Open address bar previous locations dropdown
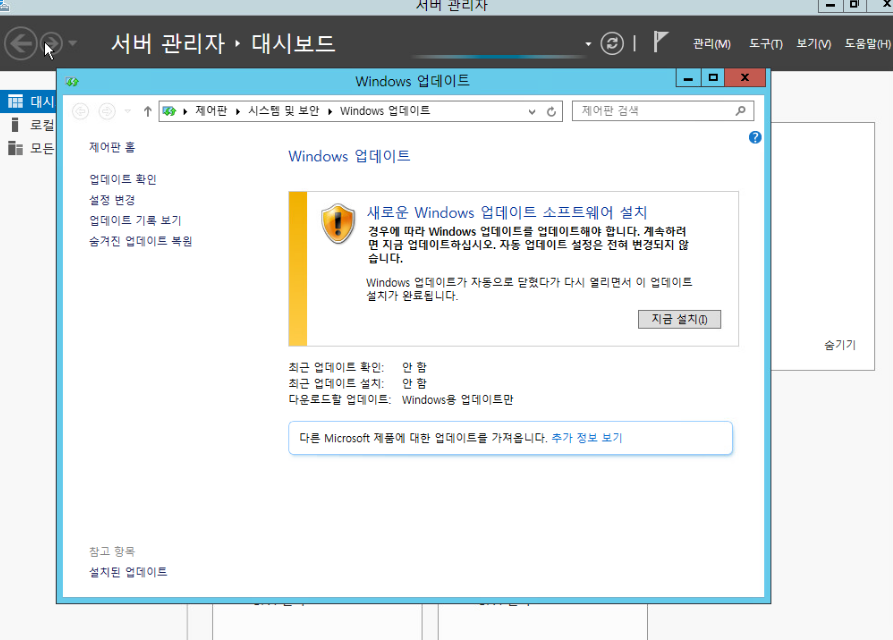The width and height of the screenshot is (893, 640). point(532,112)
